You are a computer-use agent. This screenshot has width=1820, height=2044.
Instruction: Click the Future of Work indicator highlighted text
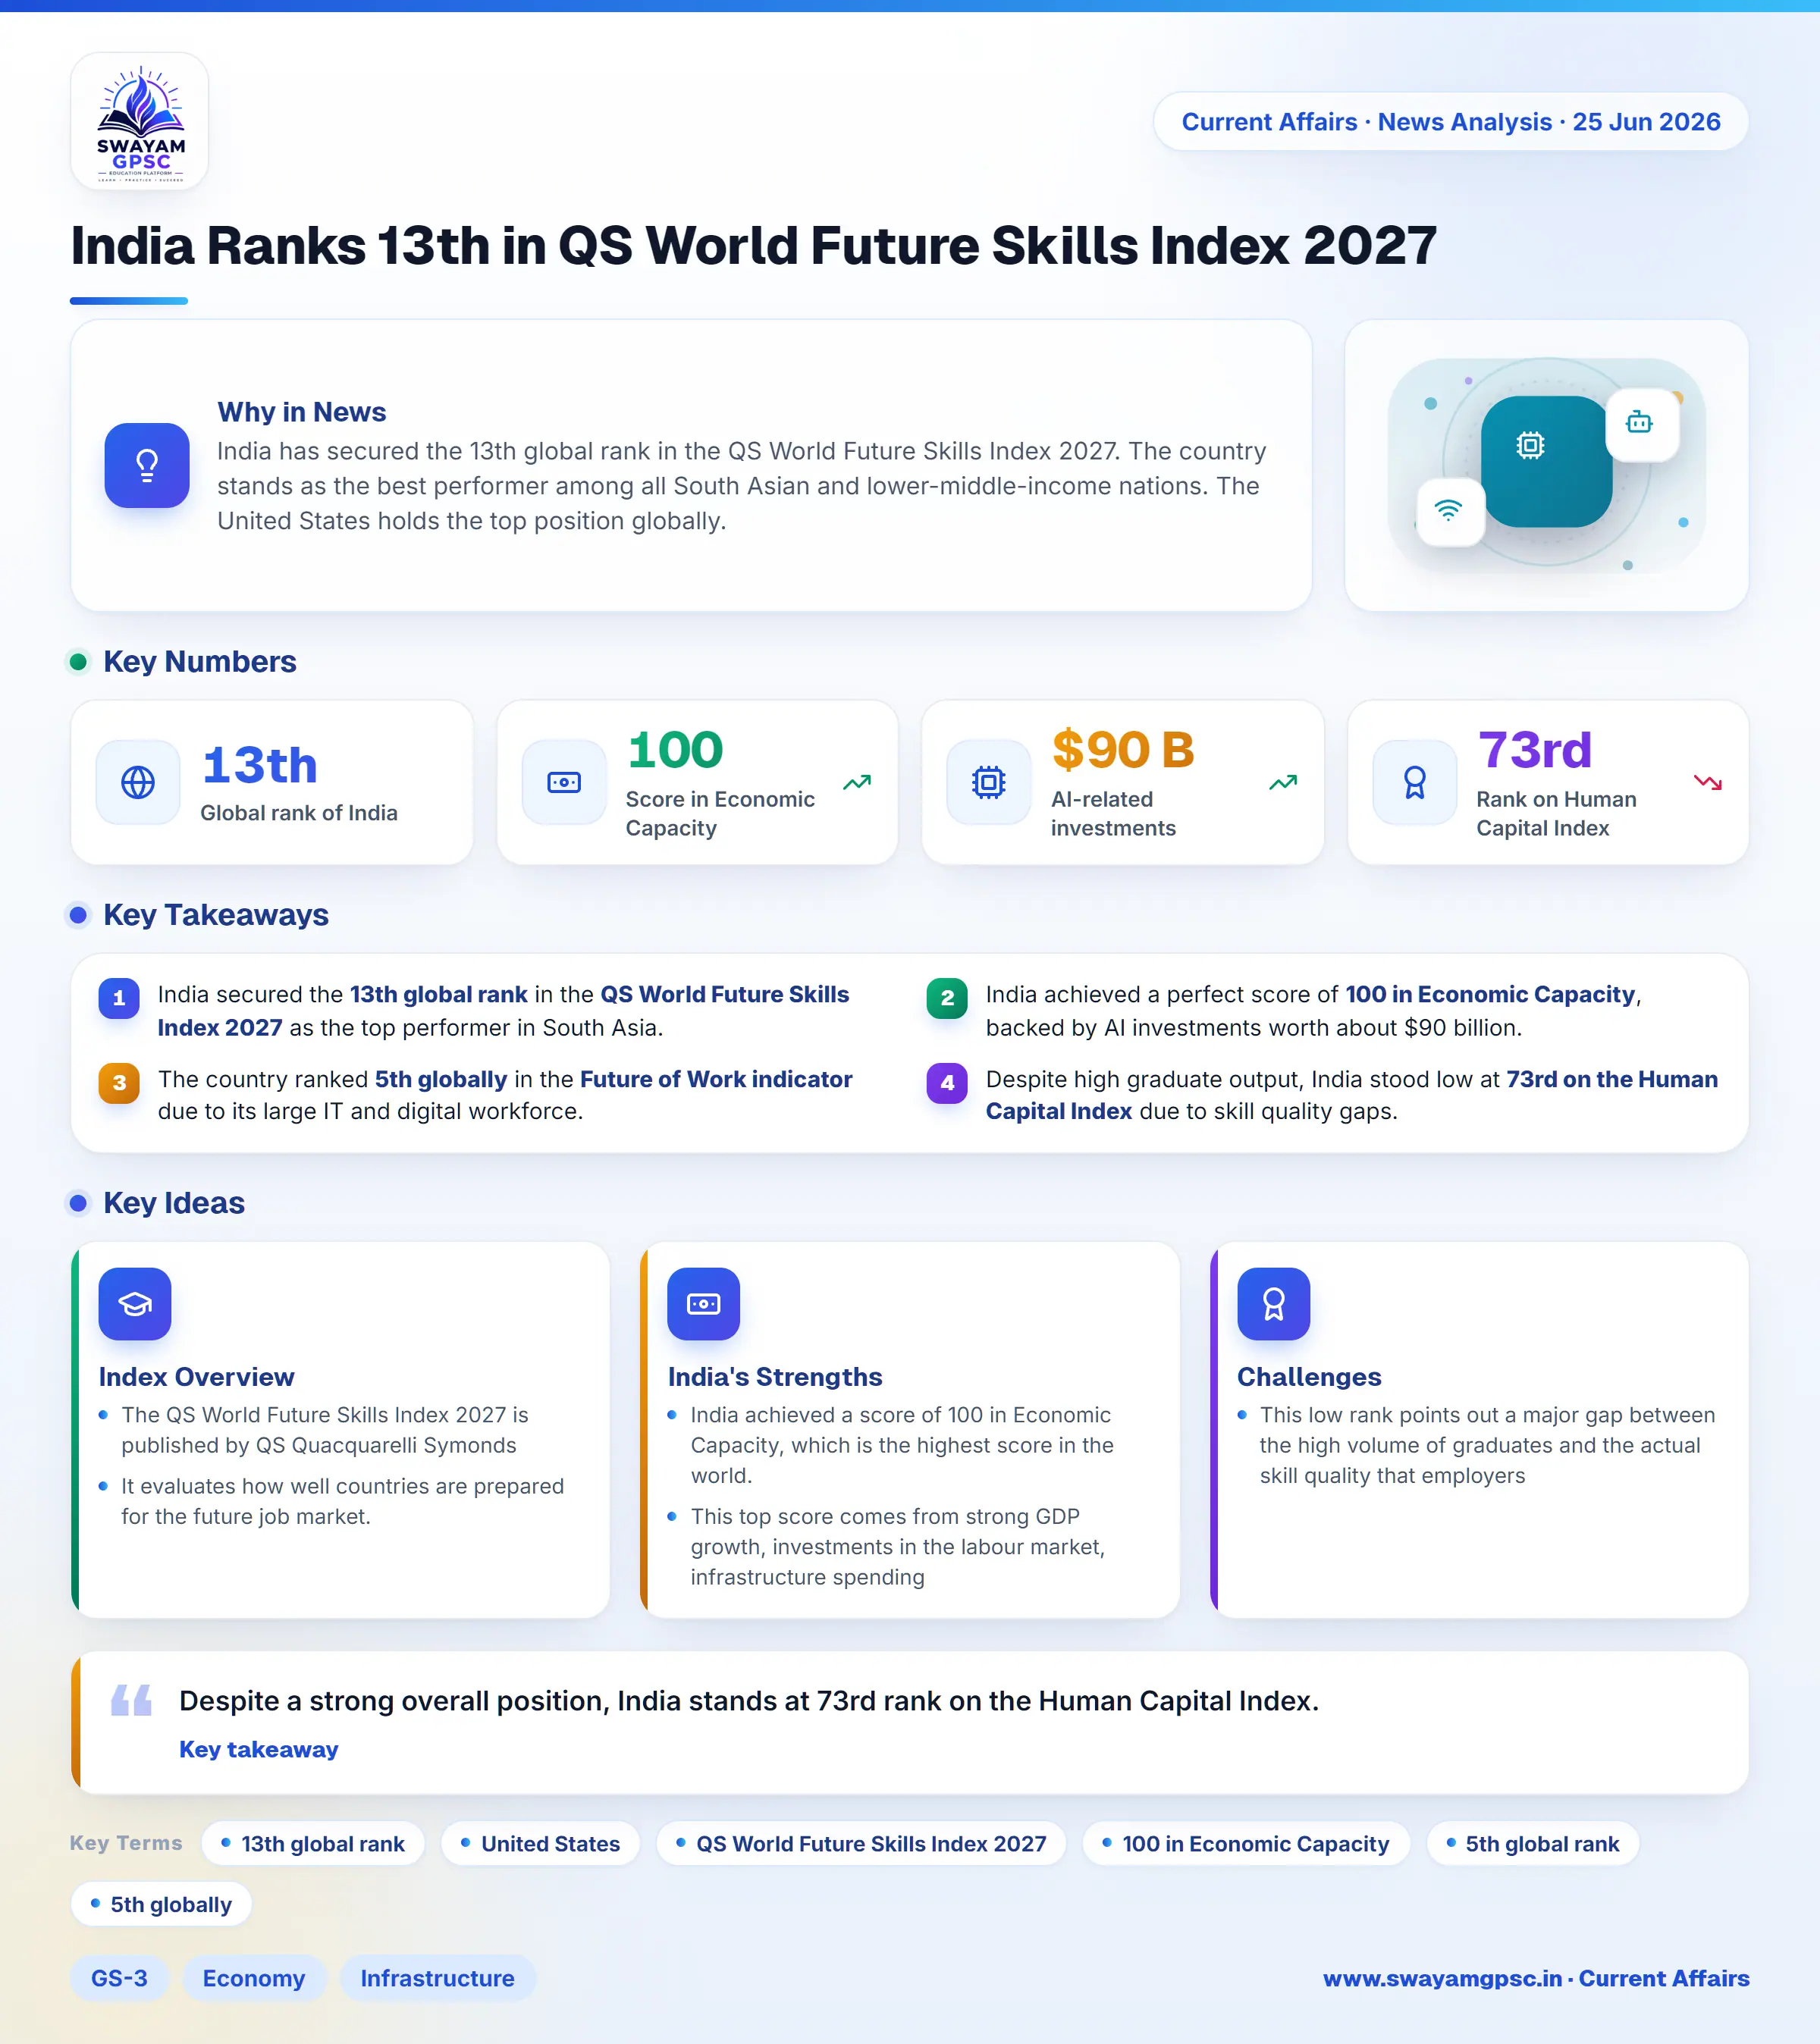pyautogui.click(x=716, y=1079)
